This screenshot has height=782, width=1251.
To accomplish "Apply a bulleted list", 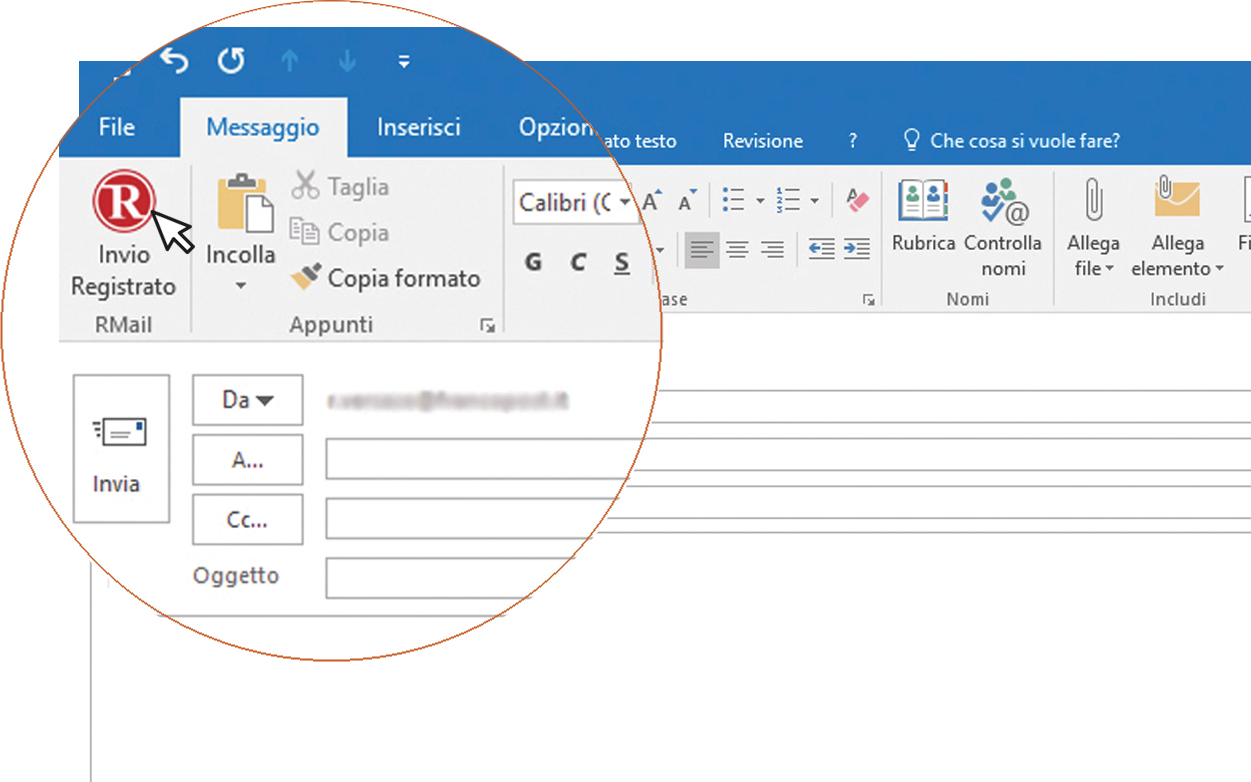I will [x=734, y=201].
